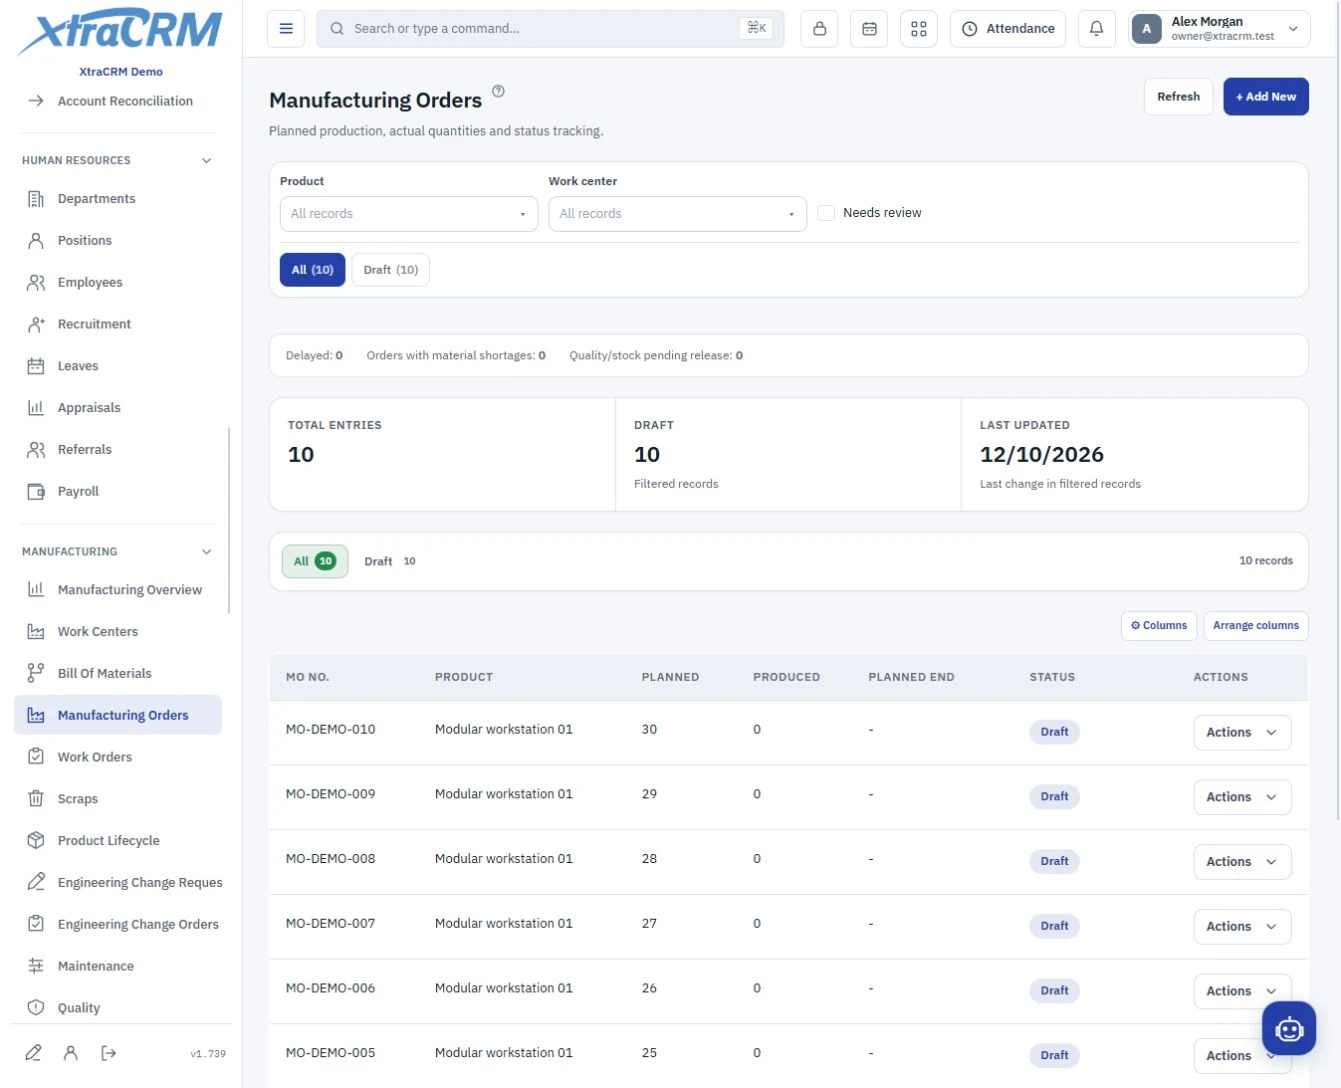
Task: Click the Account Reconciliation sidebar link
Action: pos(118,101)
